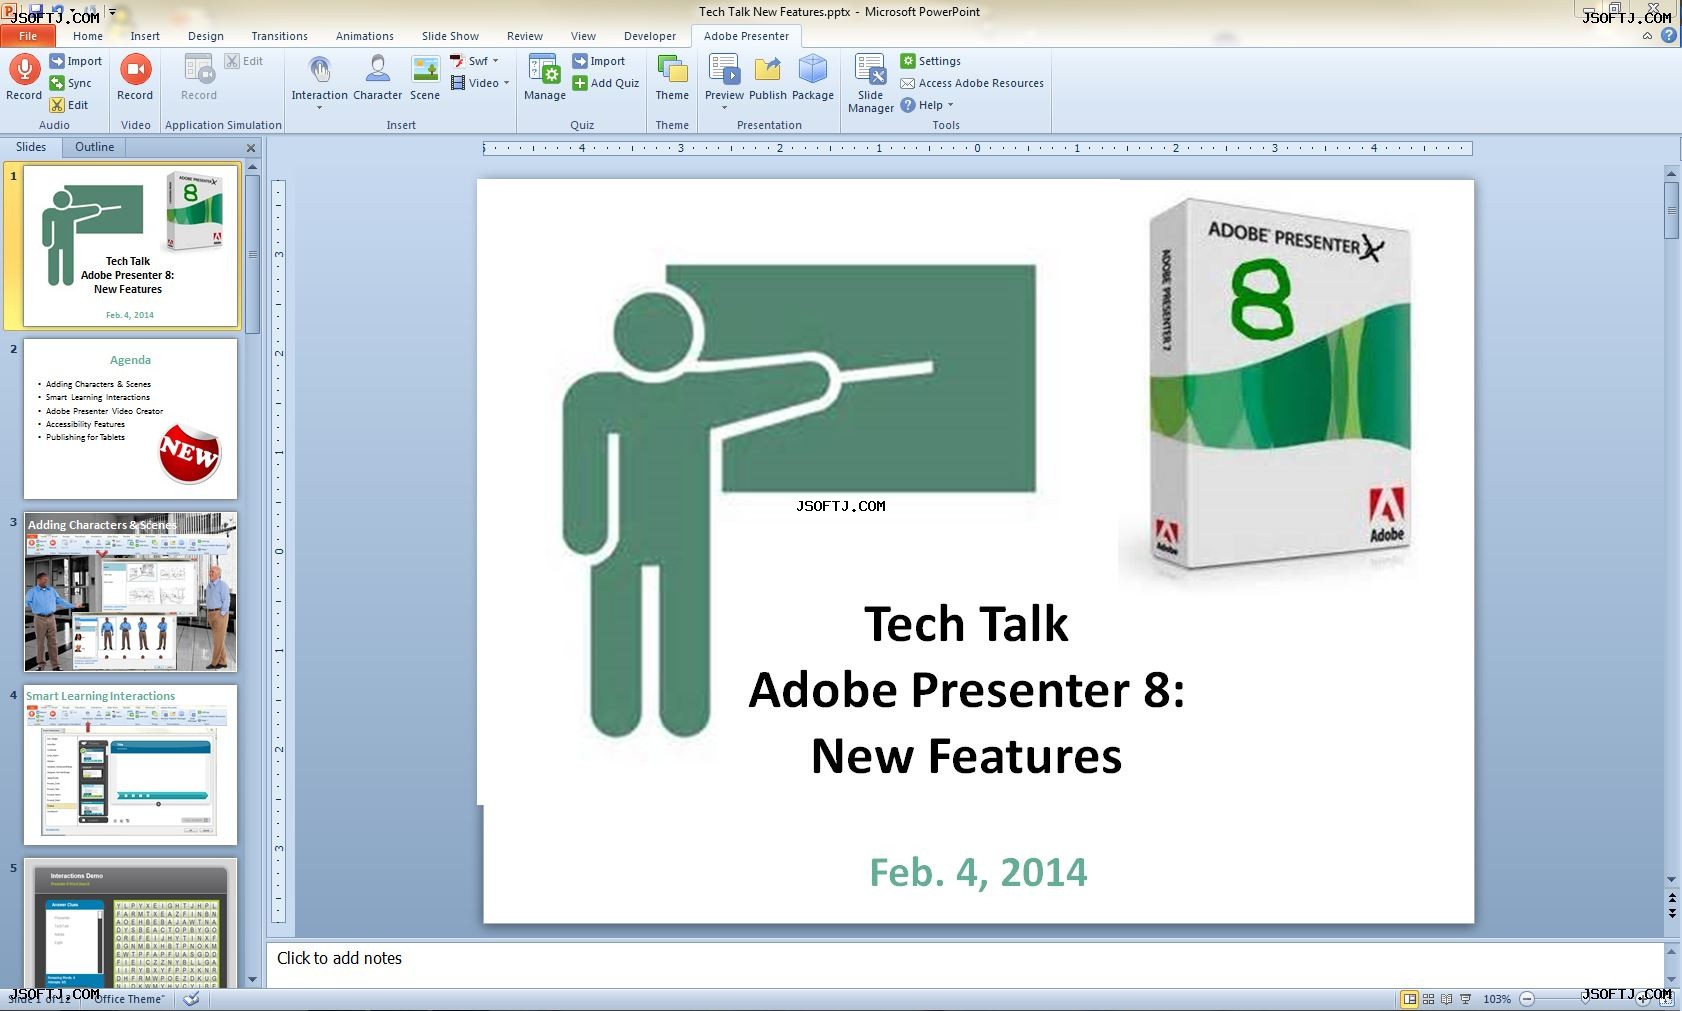The image size is (1682, 1011).
Task: Click the Office Theme status bar entry
Action: [129, 999]
